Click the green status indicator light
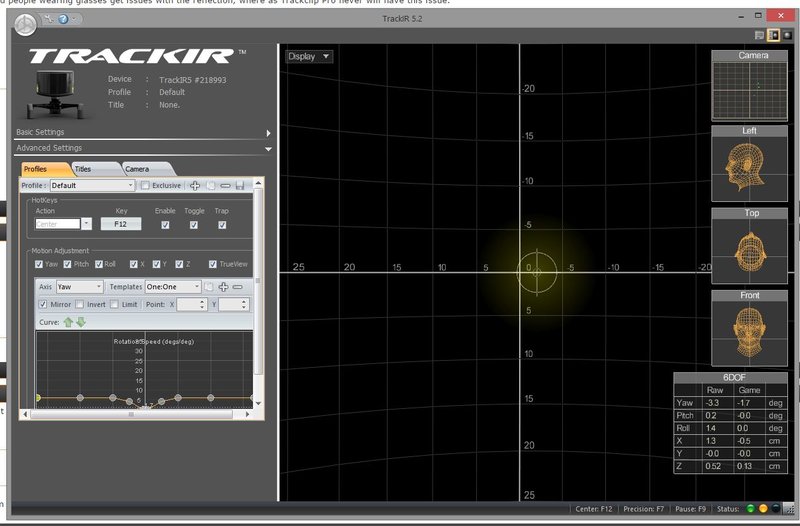This screenshot has height=526, width=800. tap(751, 508)
